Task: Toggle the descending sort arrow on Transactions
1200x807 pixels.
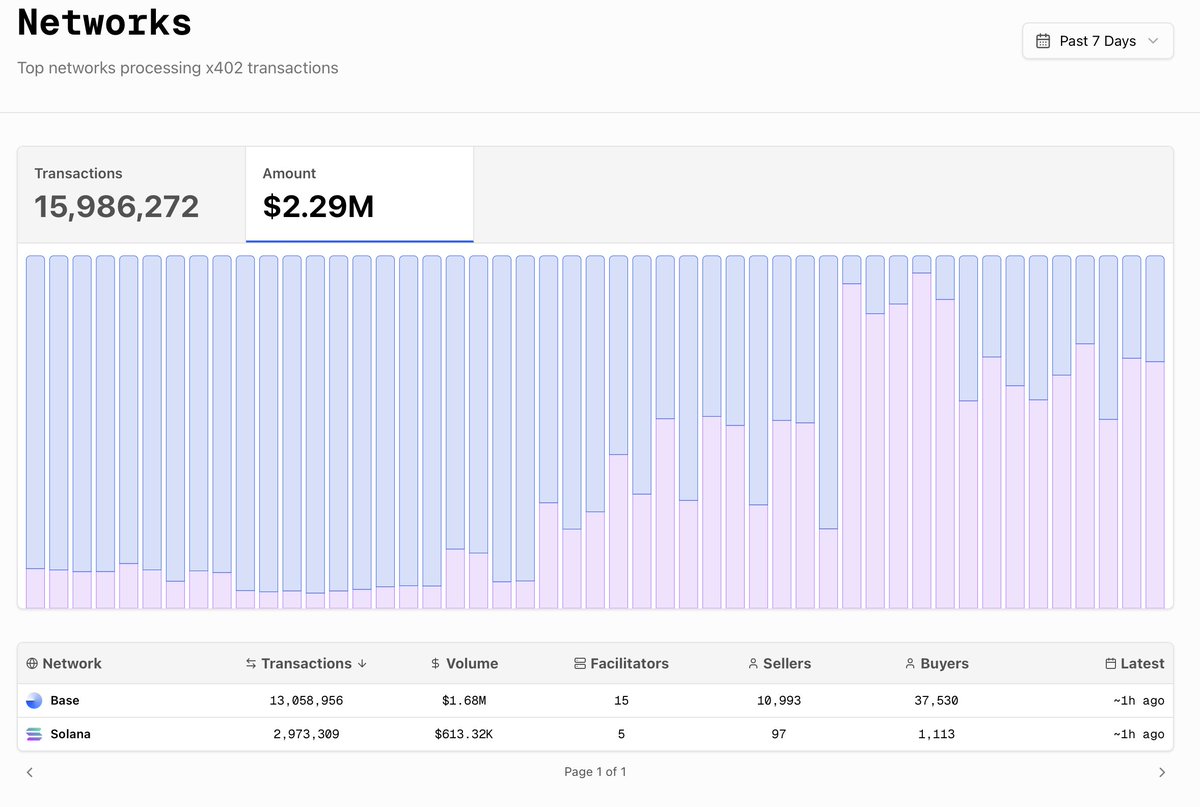Action: point(362,664)
